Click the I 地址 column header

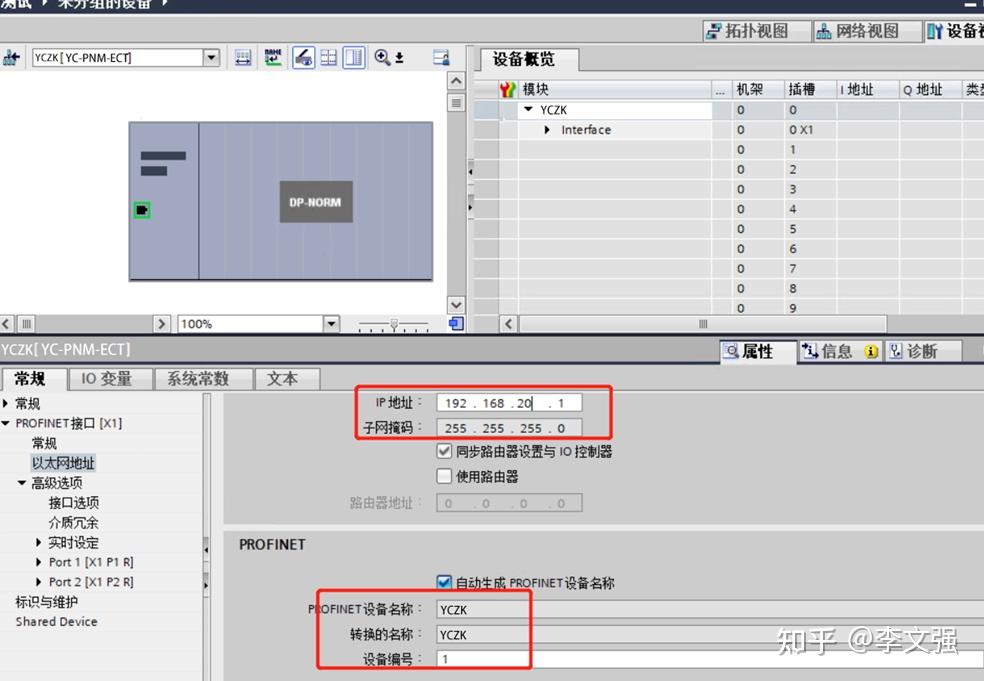coord(867,90)
